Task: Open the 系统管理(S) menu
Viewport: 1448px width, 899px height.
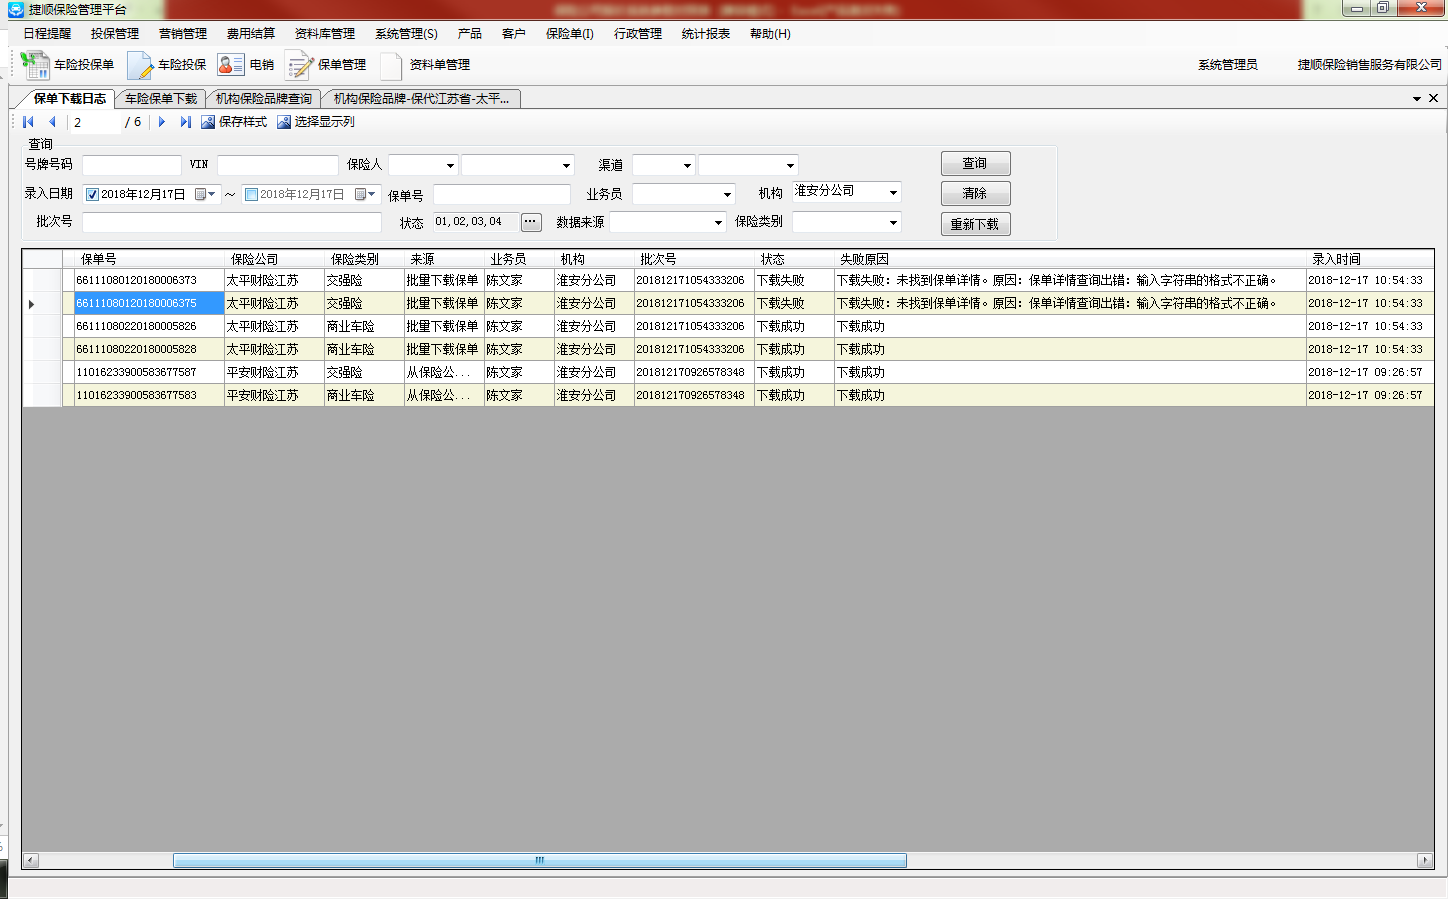Action: (x=406, y=34)
